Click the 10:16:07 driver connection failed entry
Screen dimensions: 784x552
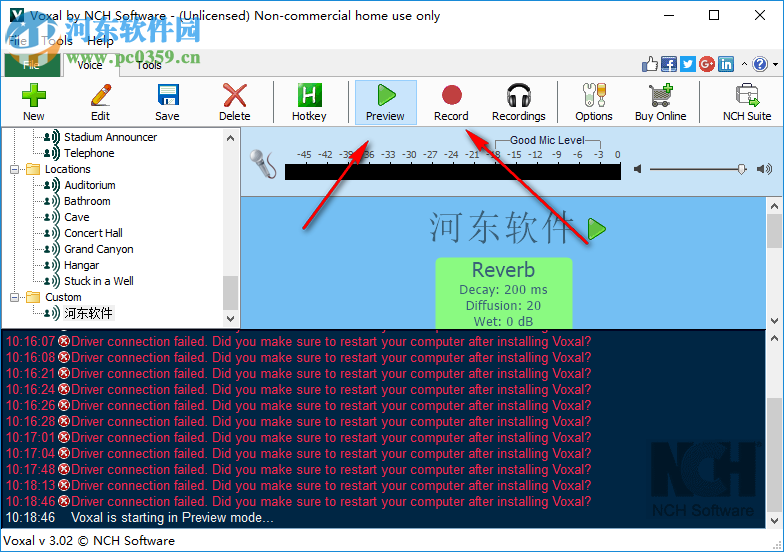click(x=298, y=342)
